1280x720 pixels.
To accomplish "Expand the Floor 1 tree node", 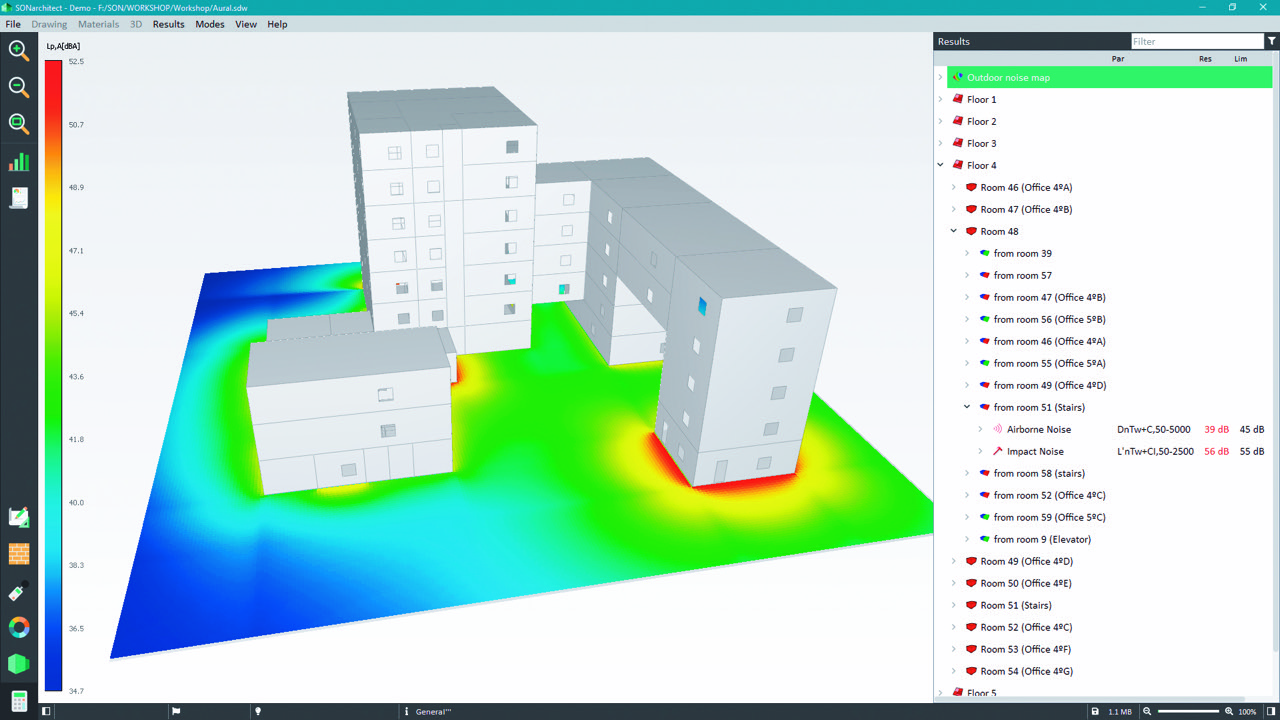I will point(941,100).
